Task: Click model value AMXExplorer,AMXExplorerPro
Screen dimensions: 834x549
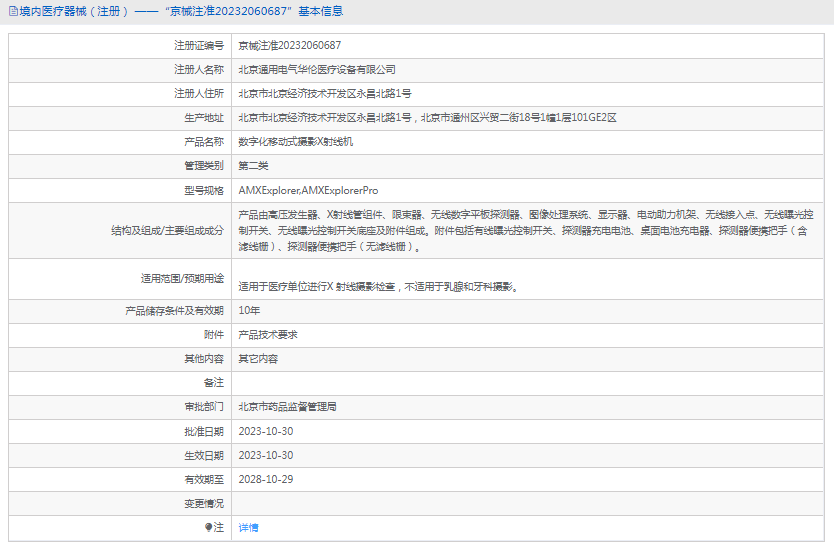Action: (x=308, y=190)
